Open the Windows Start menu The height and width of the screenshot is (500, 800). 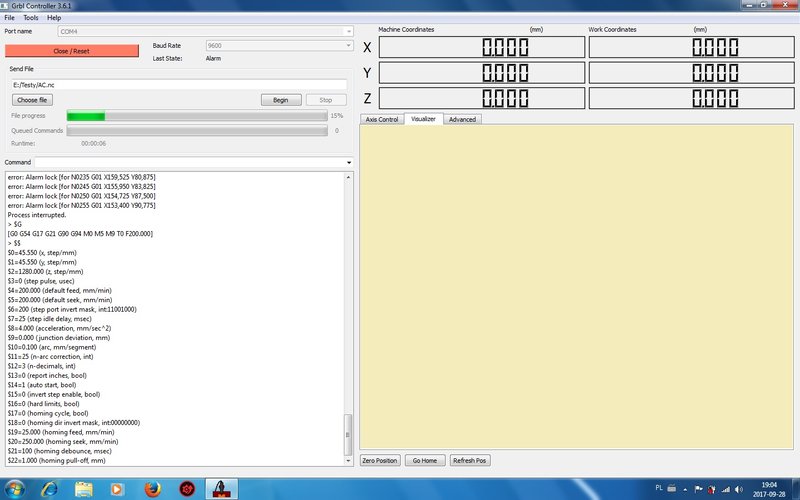pos(14,489)
